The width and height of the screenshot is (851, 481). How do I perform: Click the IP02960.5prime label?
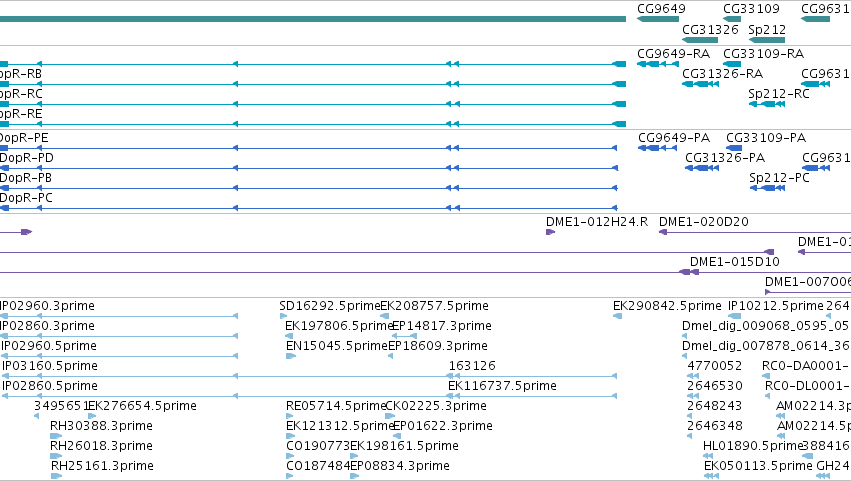coord(49,346)
